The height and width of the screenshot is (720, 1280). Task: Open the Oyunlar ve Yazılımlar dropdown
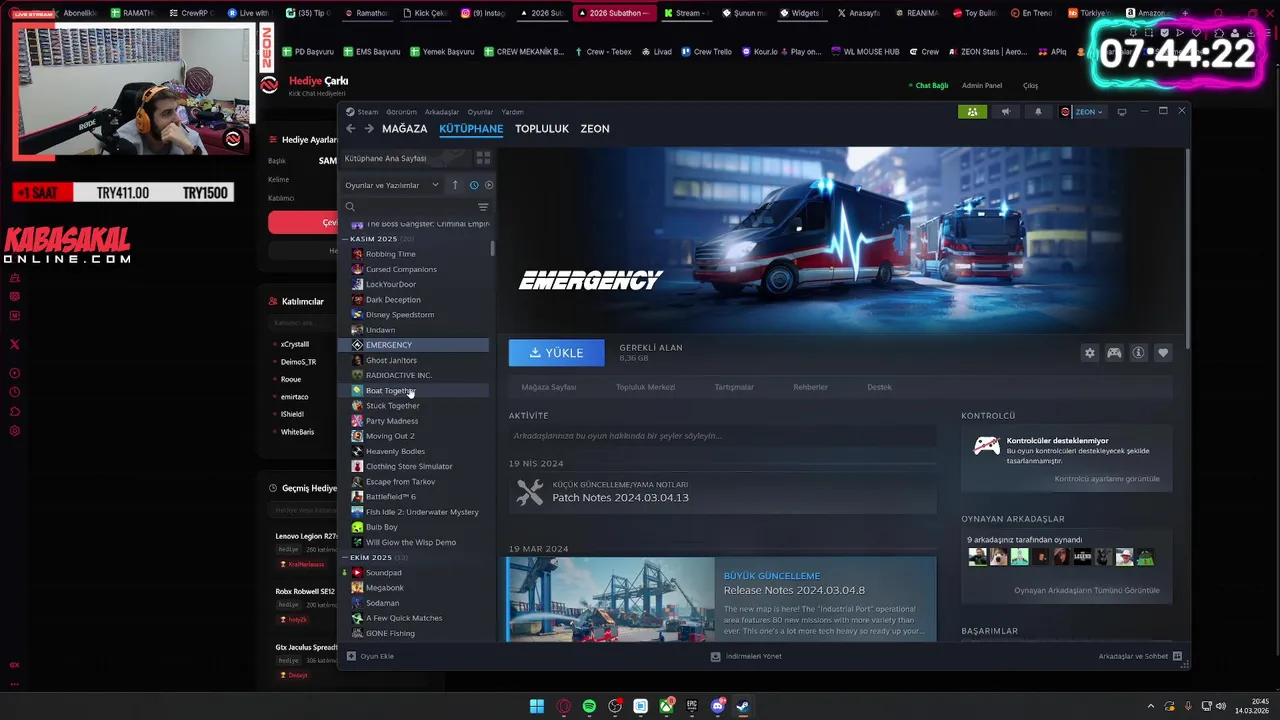[392, 185]
